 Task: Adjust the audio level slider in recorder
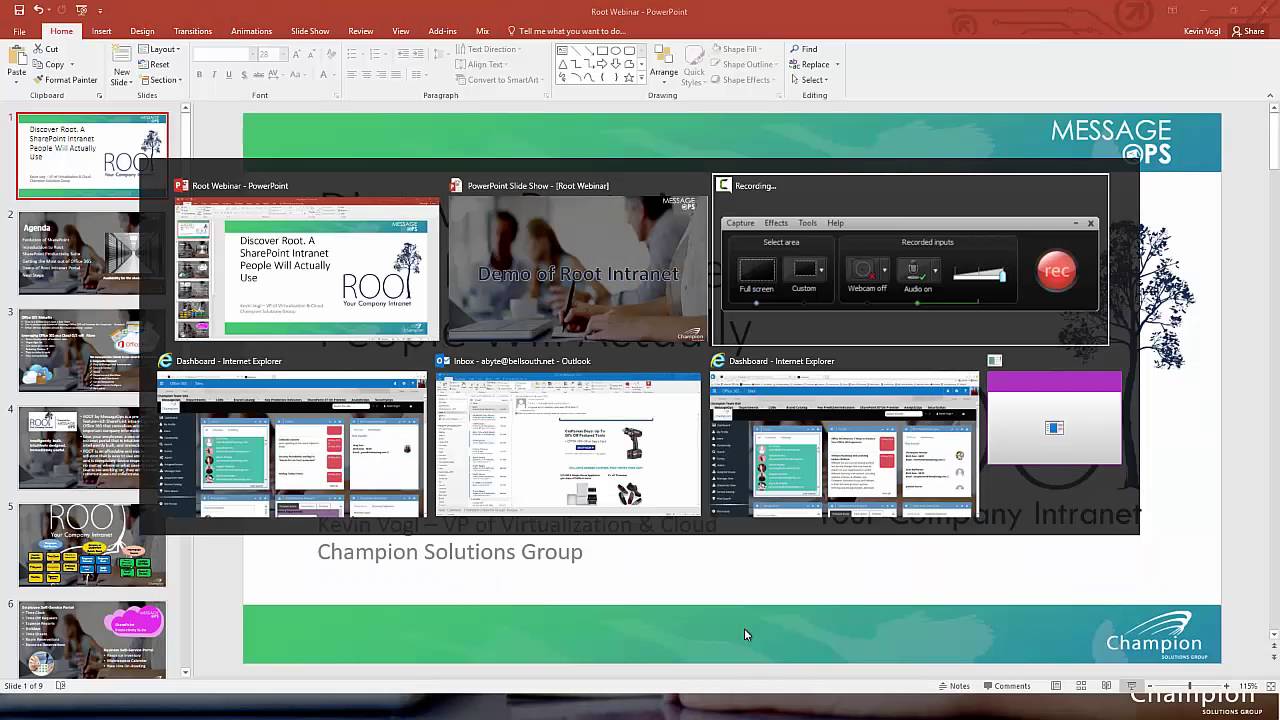click(x=979, y=273)
